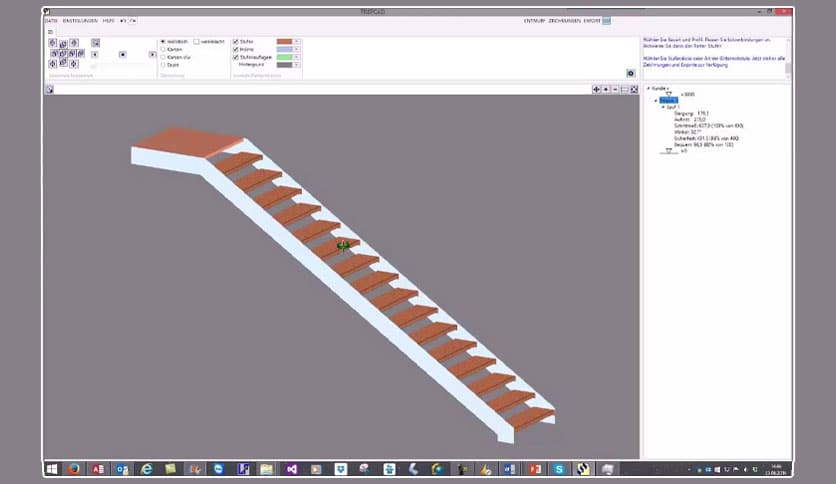Open Firefox from the taskbar

pyautogui.click(x=74, y=469)
